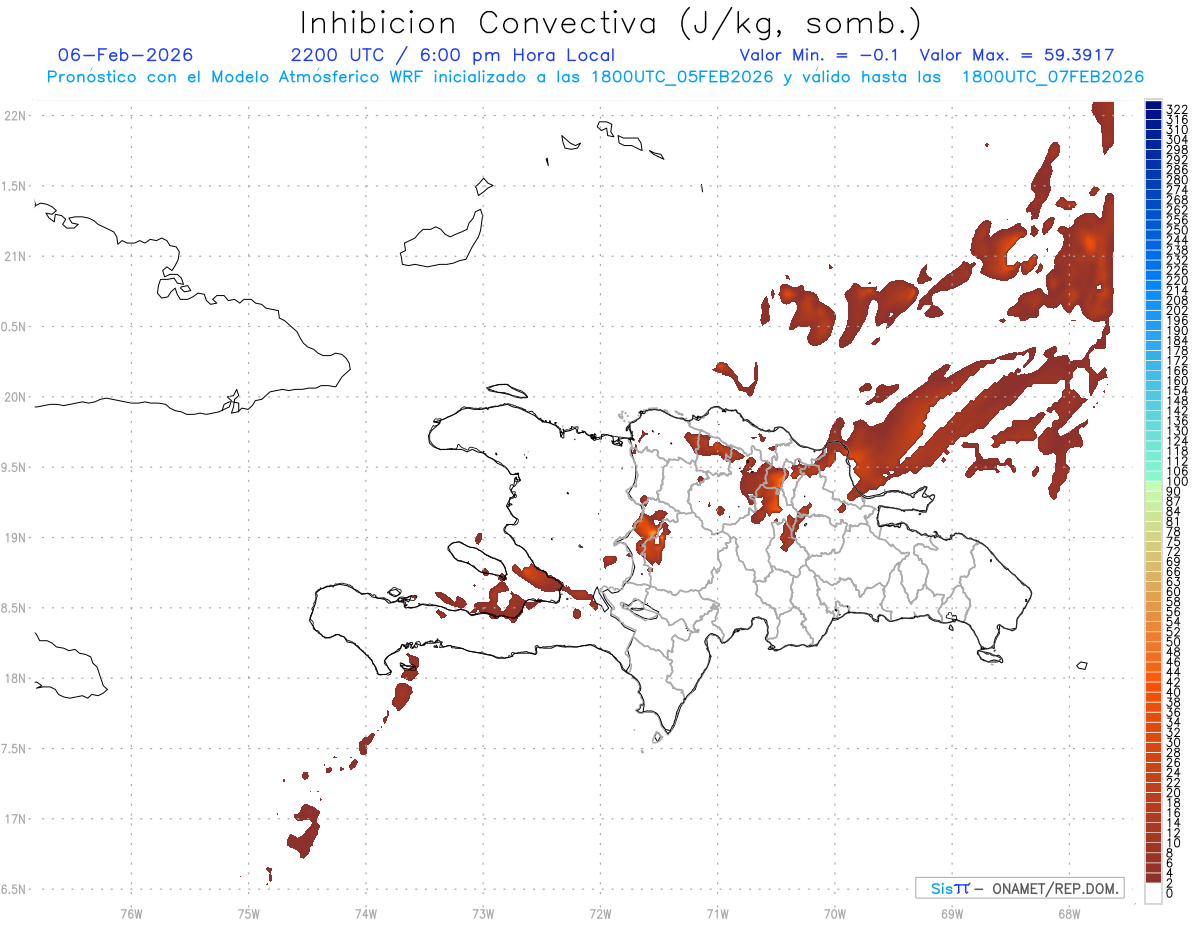Viewport: 1200px width, 927px height.
Task: Click the '68W' longitude label
Action: click(1068, 913)
